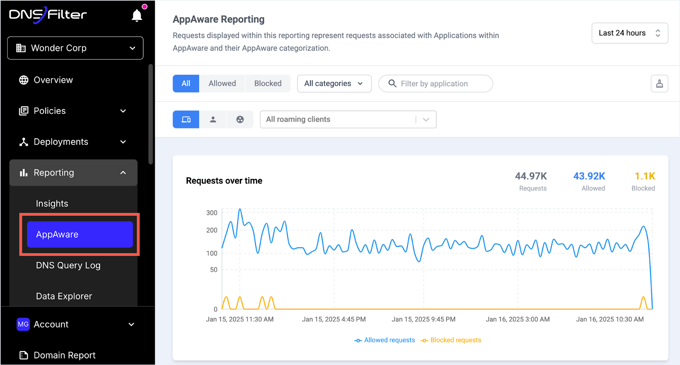Open the All roaming clients dropdown
This screenshot has width=680, height=365.
click(x=348, y=119)
